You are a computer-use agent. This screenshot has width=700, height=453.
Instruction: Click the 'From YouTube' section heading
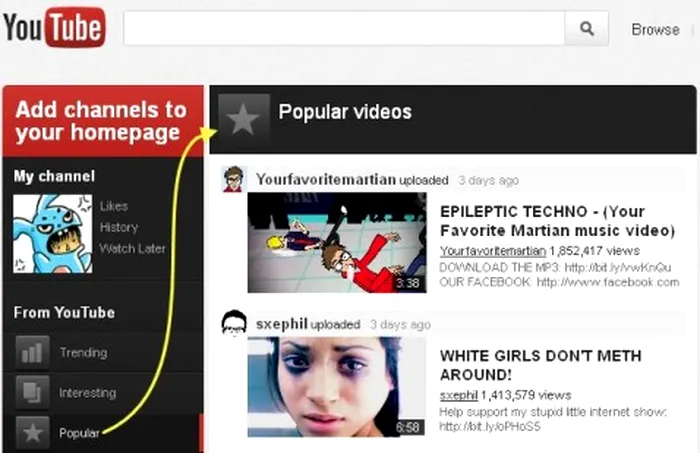pyautogui.click(x=64, y=312)
